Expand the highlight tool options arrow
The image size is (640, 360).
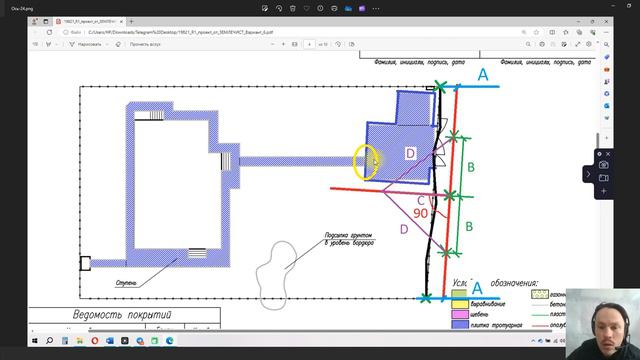[57, 44]
